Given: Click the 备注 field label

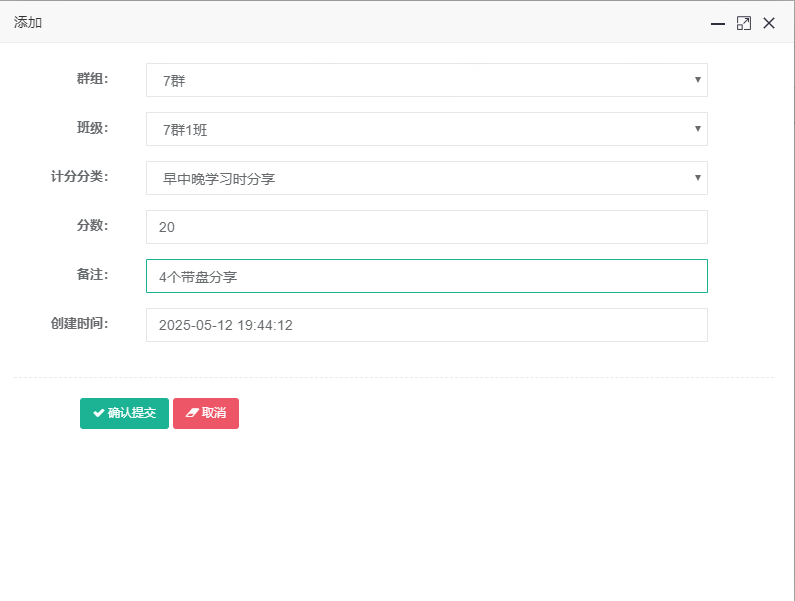Looking at the screenshot, I should coord(92,274).
